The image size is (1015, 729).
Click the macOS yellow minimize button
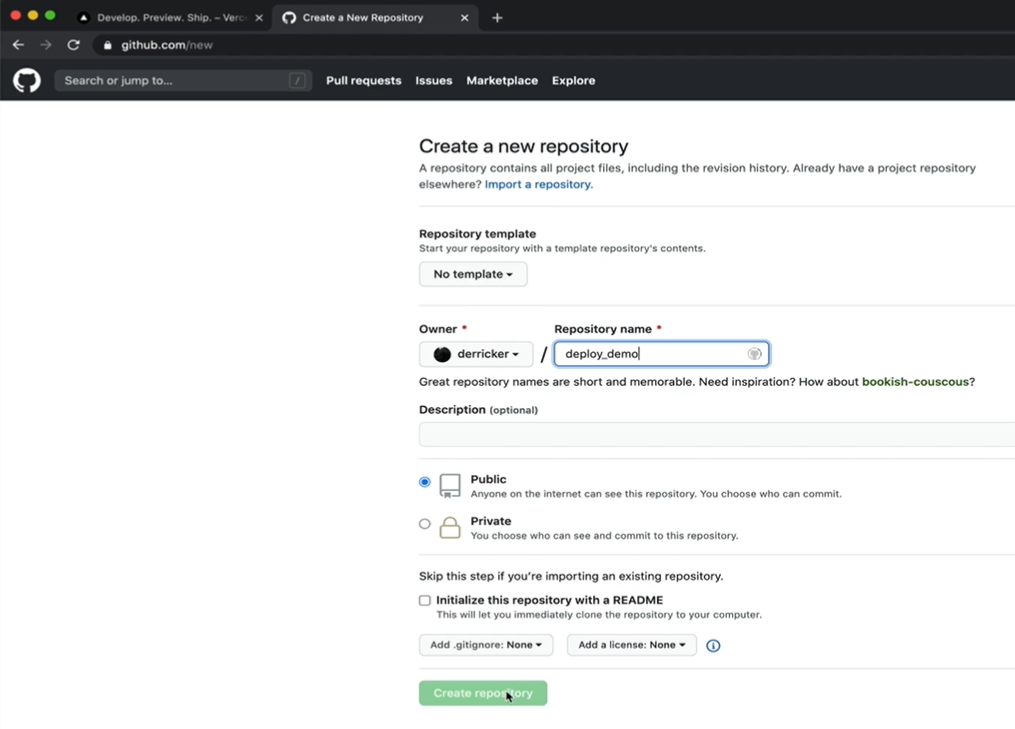coord(33,15)
